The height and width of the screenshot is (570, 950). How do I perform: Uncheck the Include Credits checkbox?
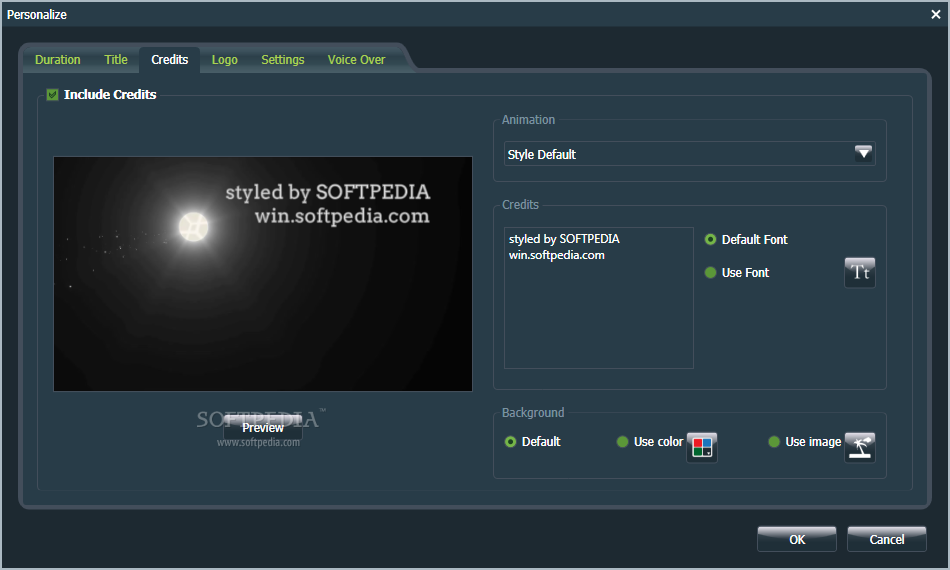(53, 94)
